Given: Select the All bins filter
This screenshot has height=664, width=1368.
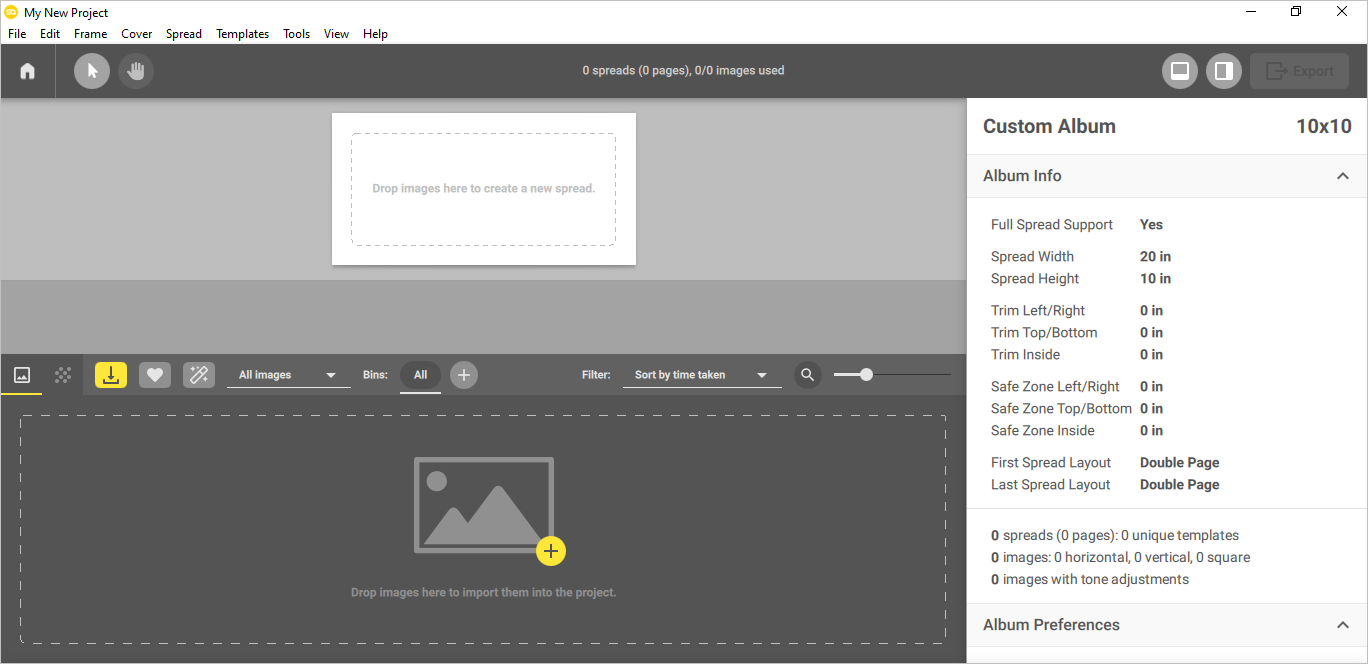Looking at the screenshot, I should pos(420,374).
